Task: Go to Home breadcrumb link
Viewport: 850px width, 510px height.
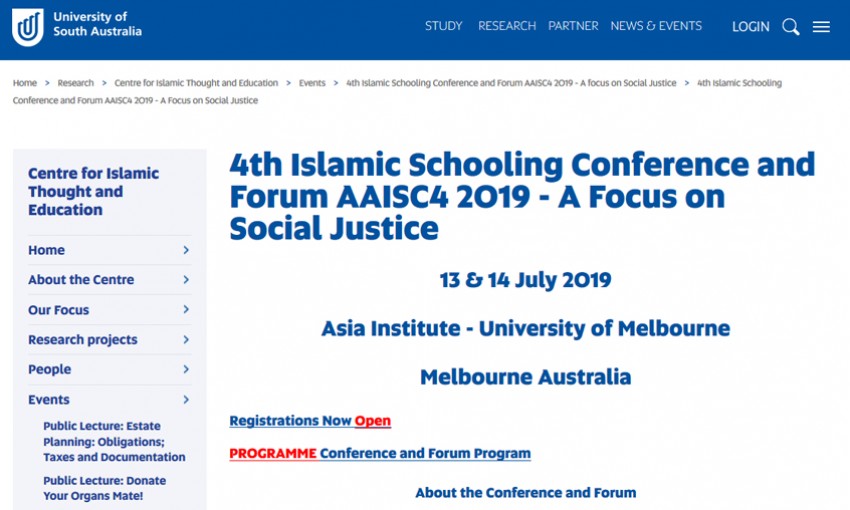Action: 25,83
